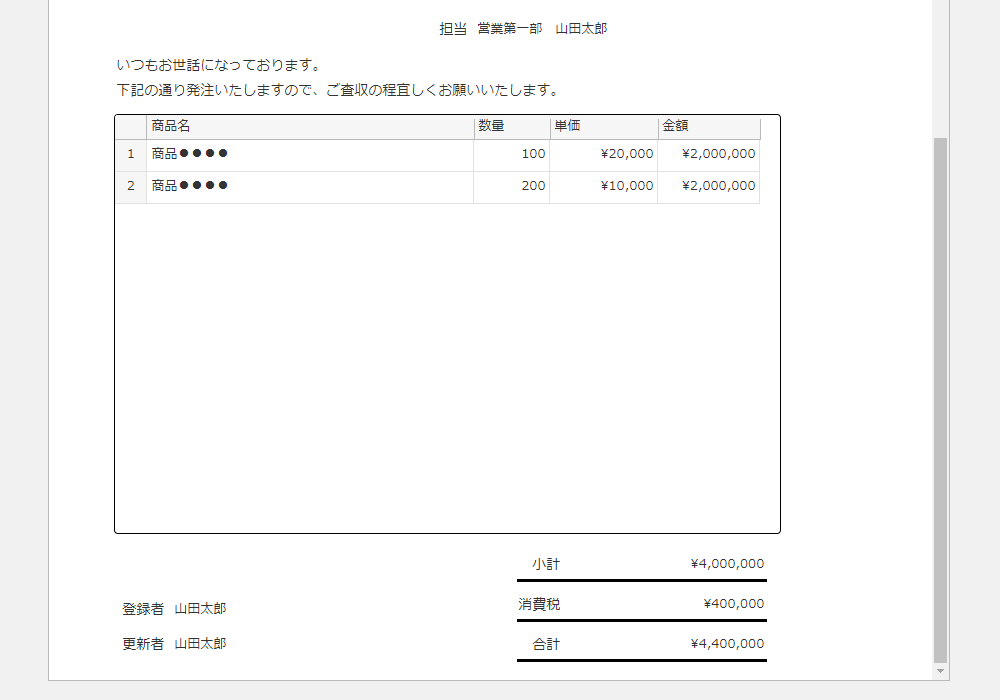Click the unit price cell ¥10,000
Image resolution: width=1000 pixels, height=700 pixels.
603,187
